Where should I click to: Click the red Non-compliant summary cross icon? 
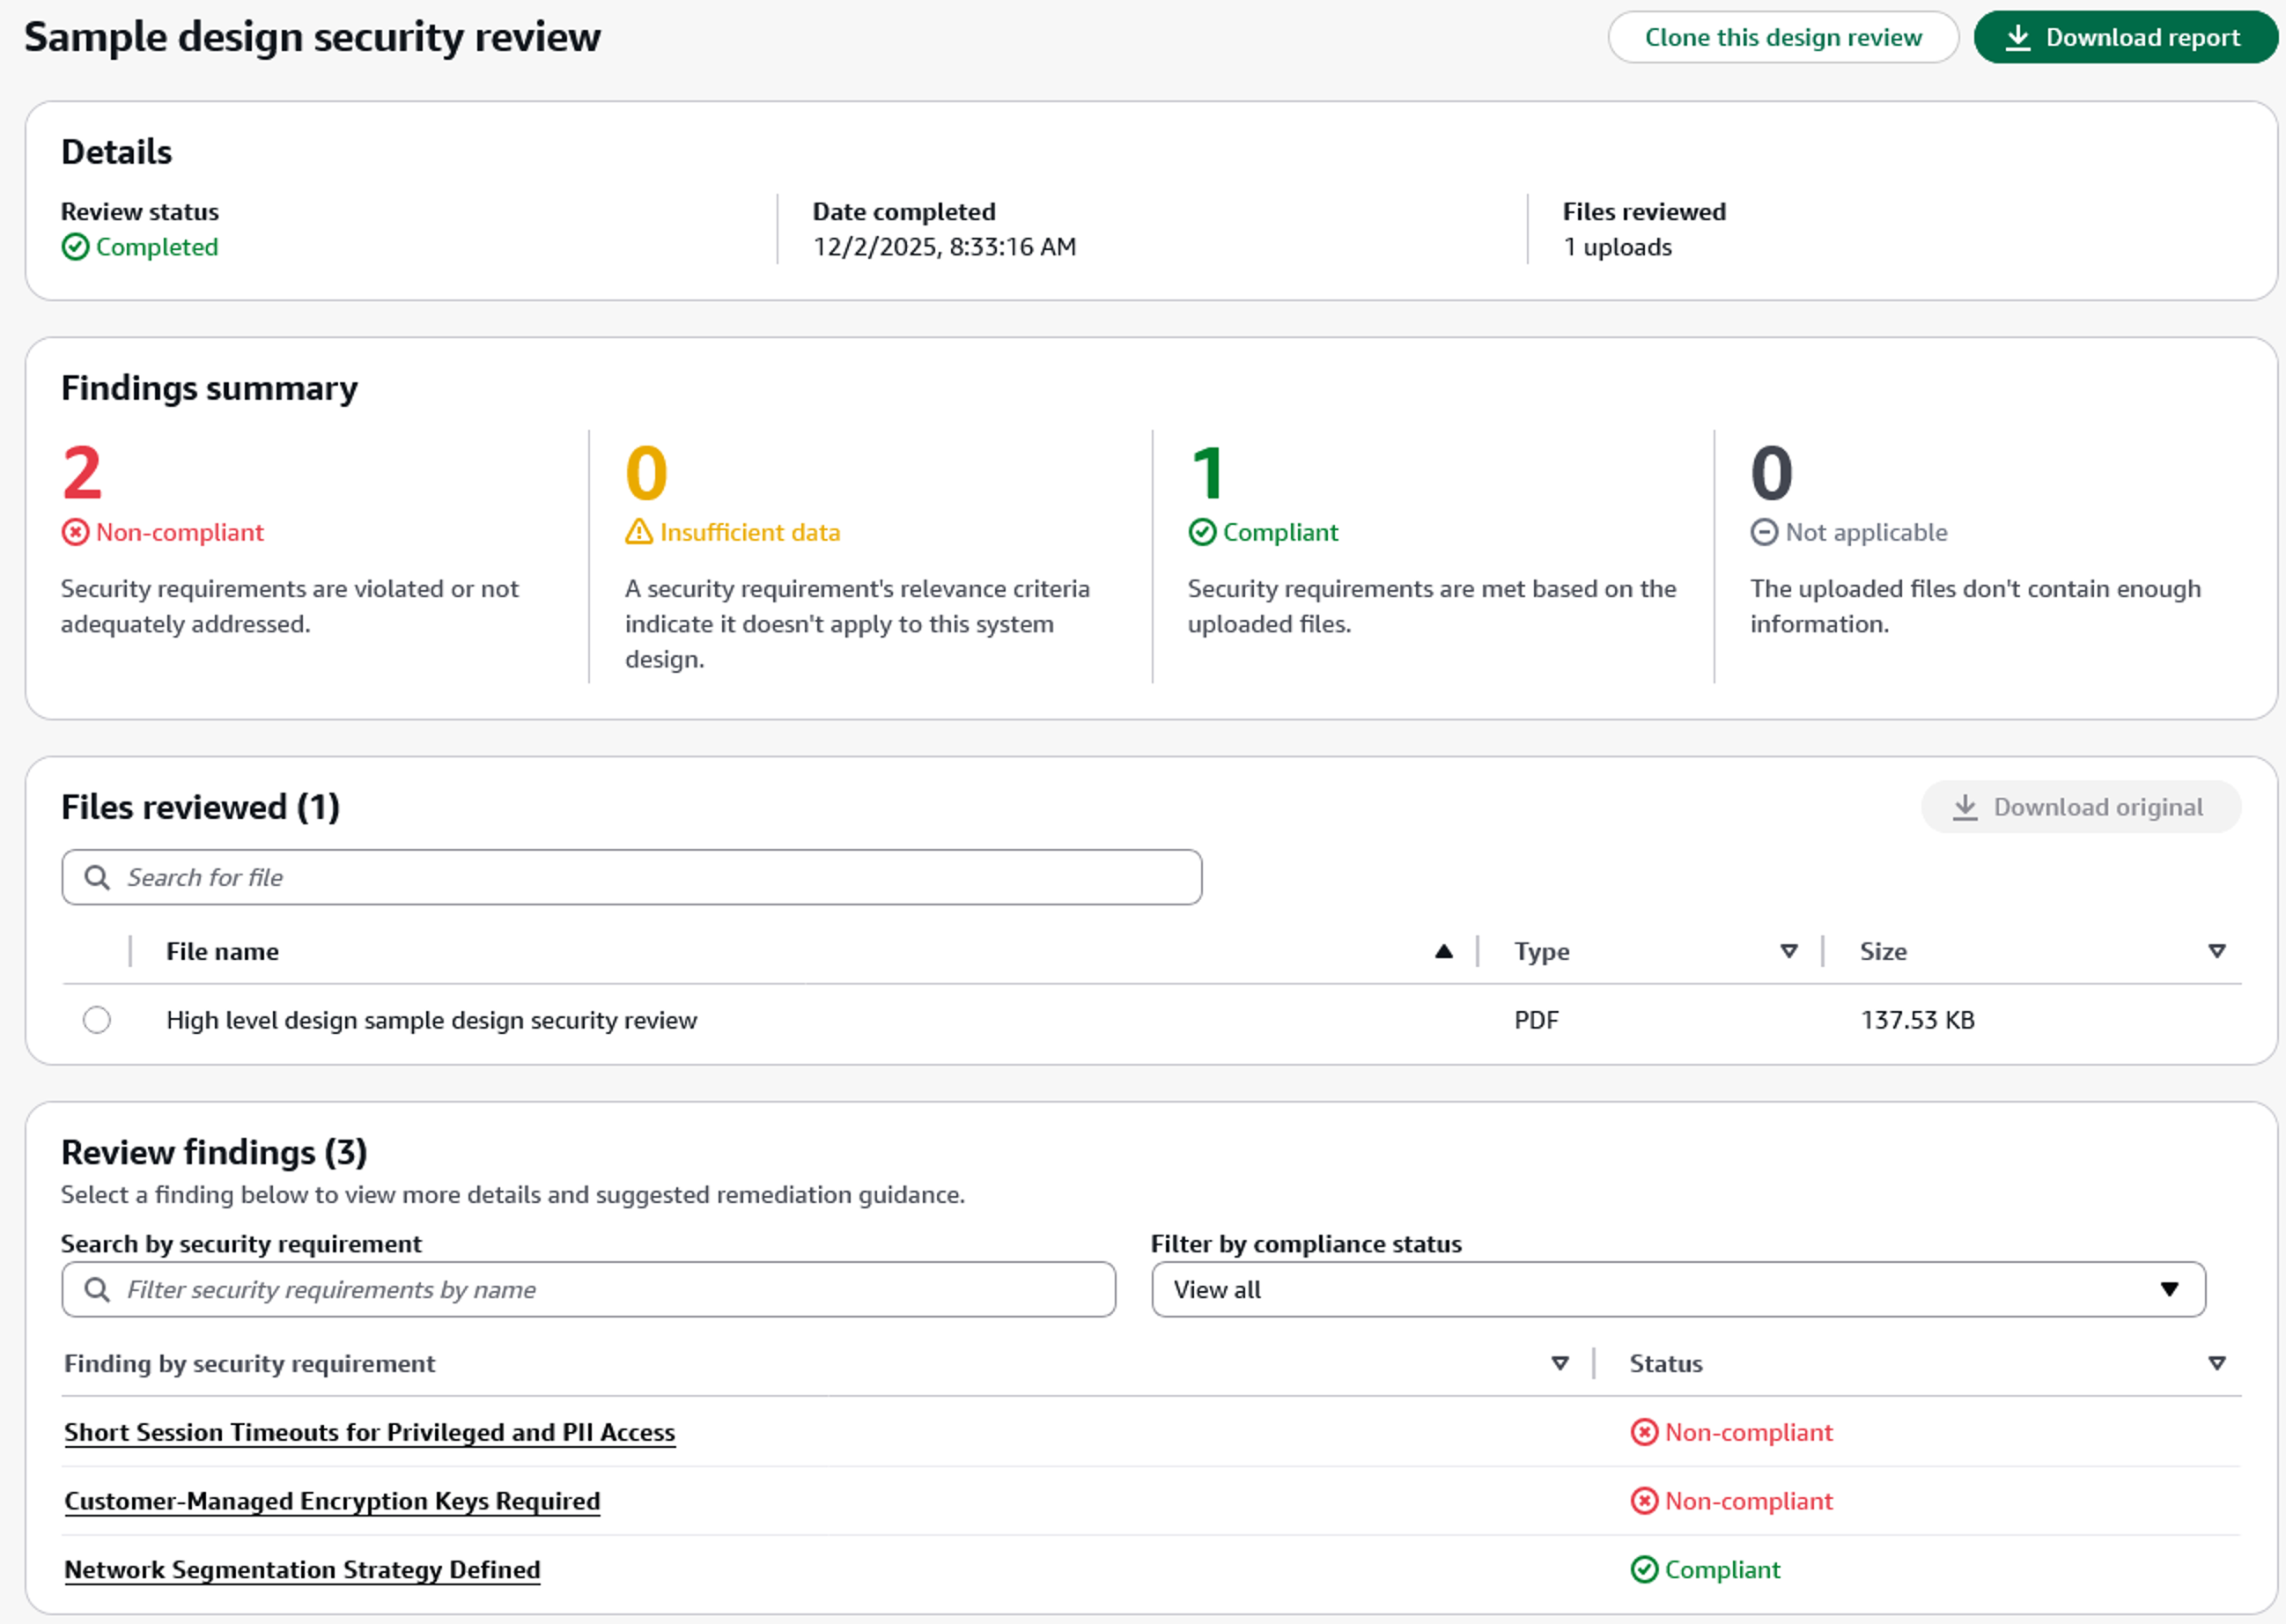point(75,532)
